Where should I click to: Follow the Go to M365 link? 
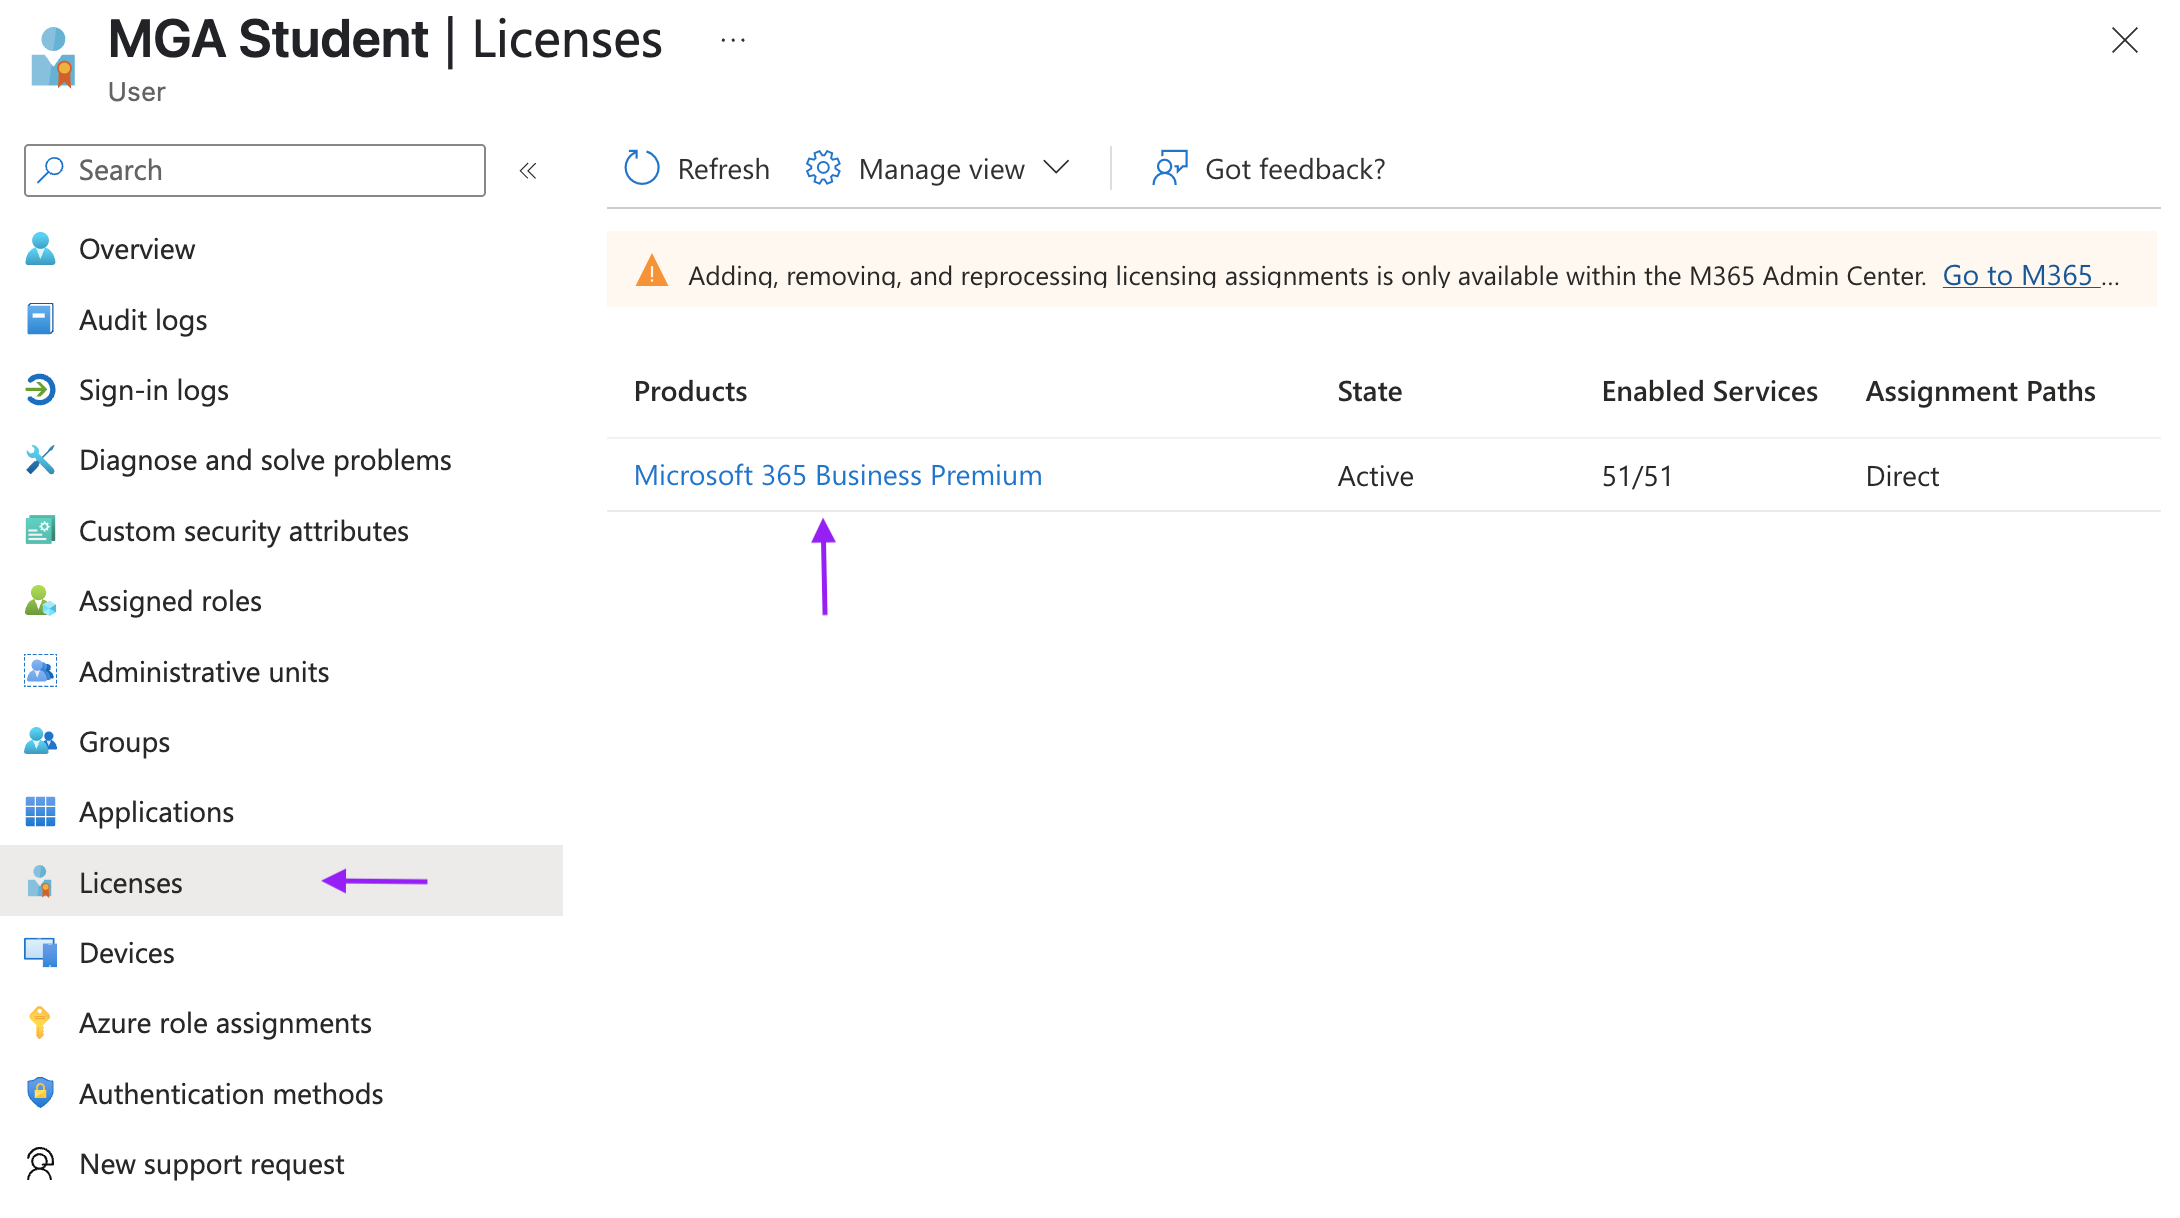pyautogui.click(x=2017, y=275)
